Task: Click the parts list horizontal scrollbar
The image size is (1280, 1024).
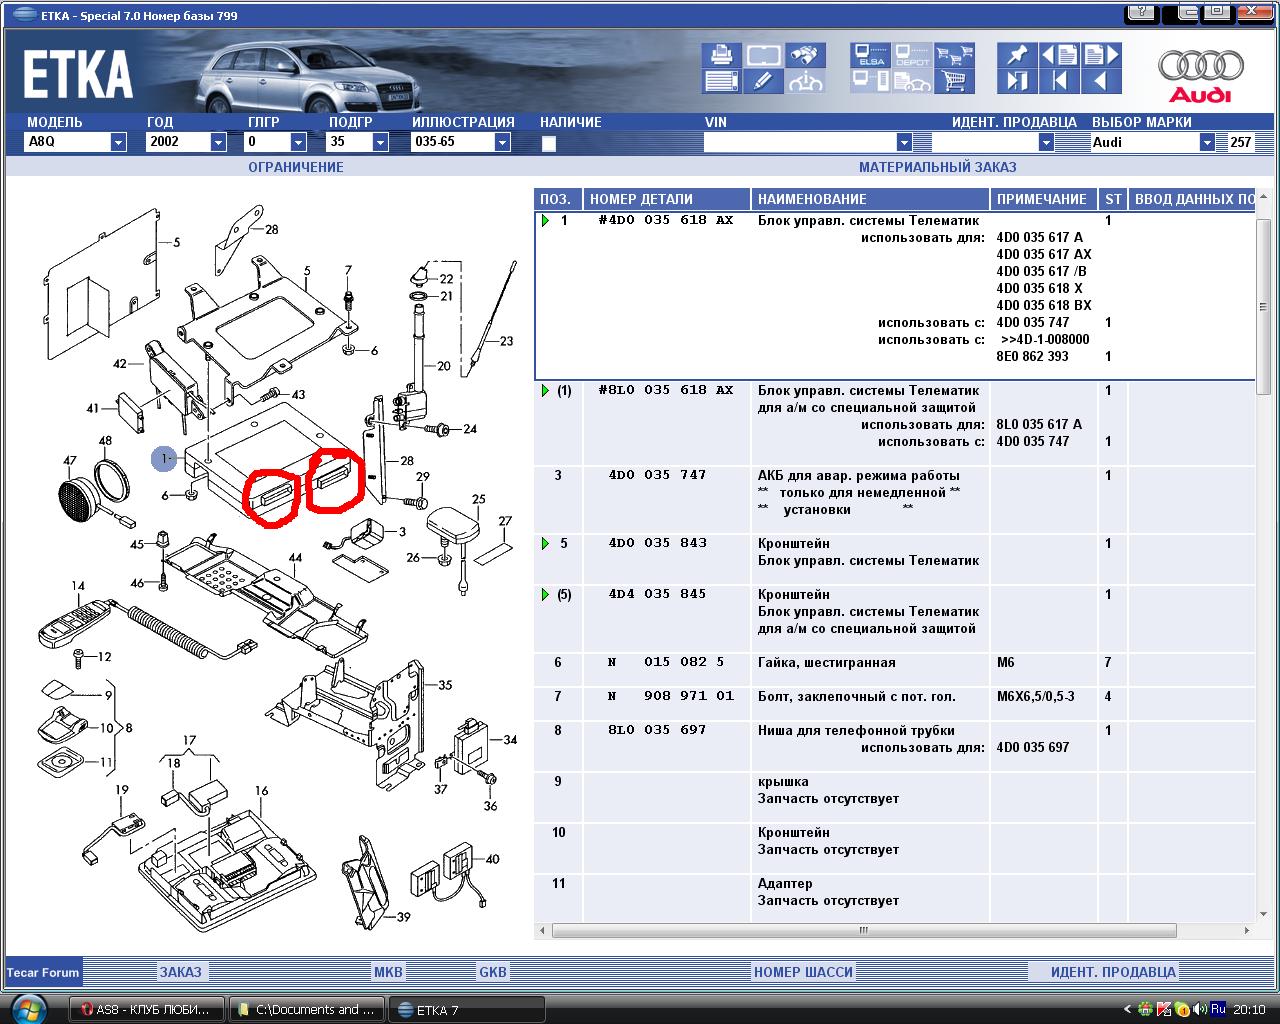Action: tap(862, 930)
